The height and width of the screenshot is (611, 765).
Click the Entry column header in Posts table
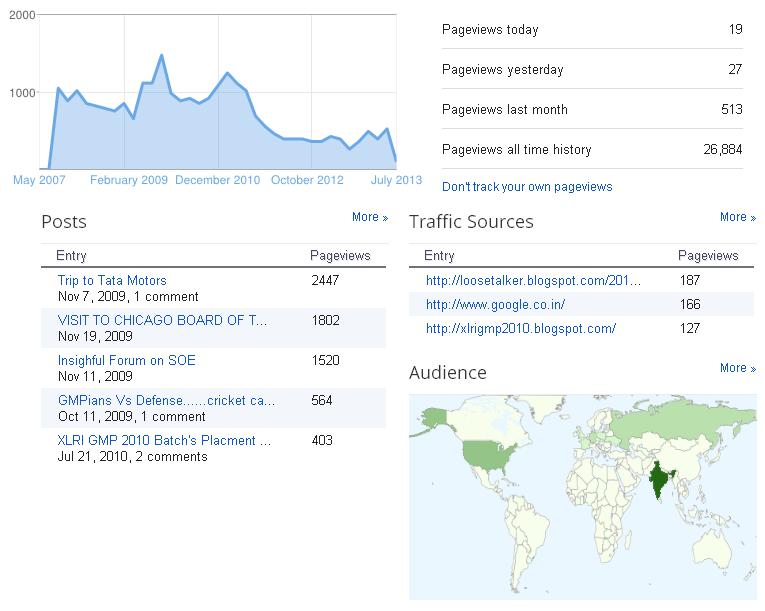(71, 255)
